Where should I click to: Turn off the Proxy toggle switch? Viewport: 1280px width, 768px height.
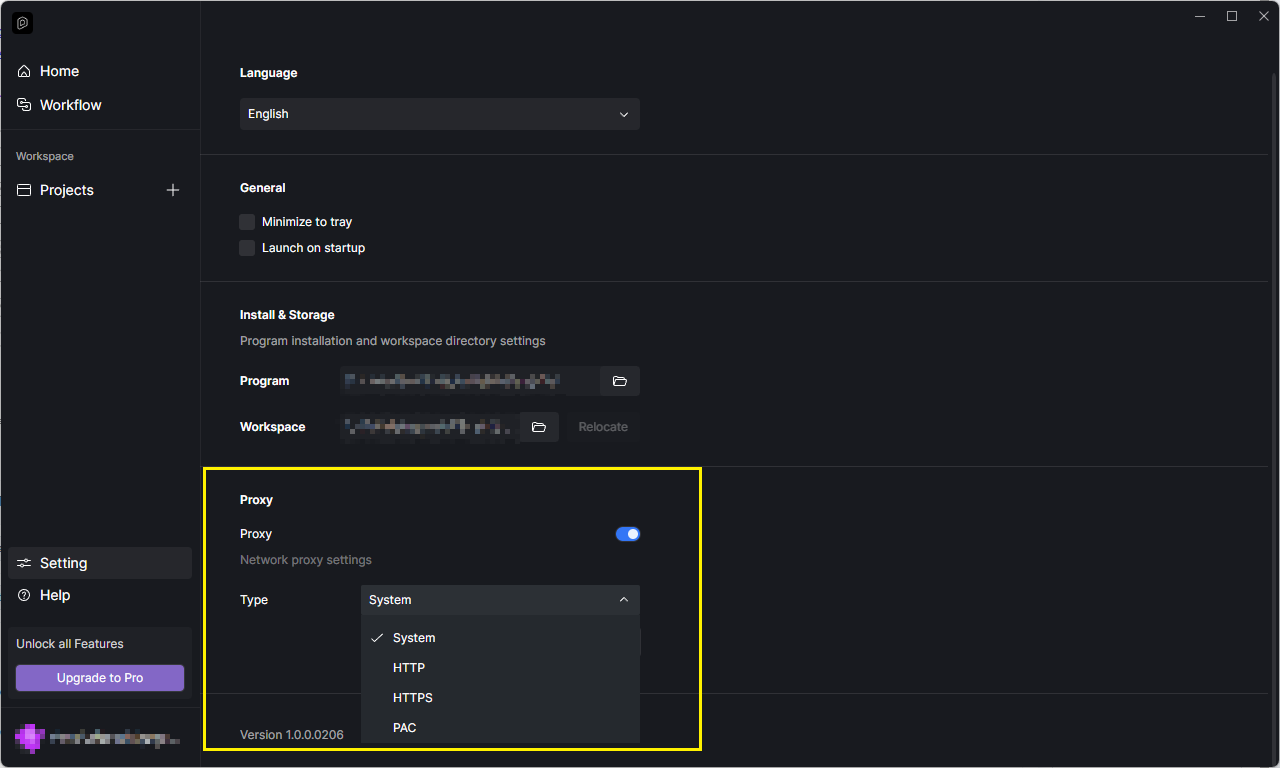[627, 534]
